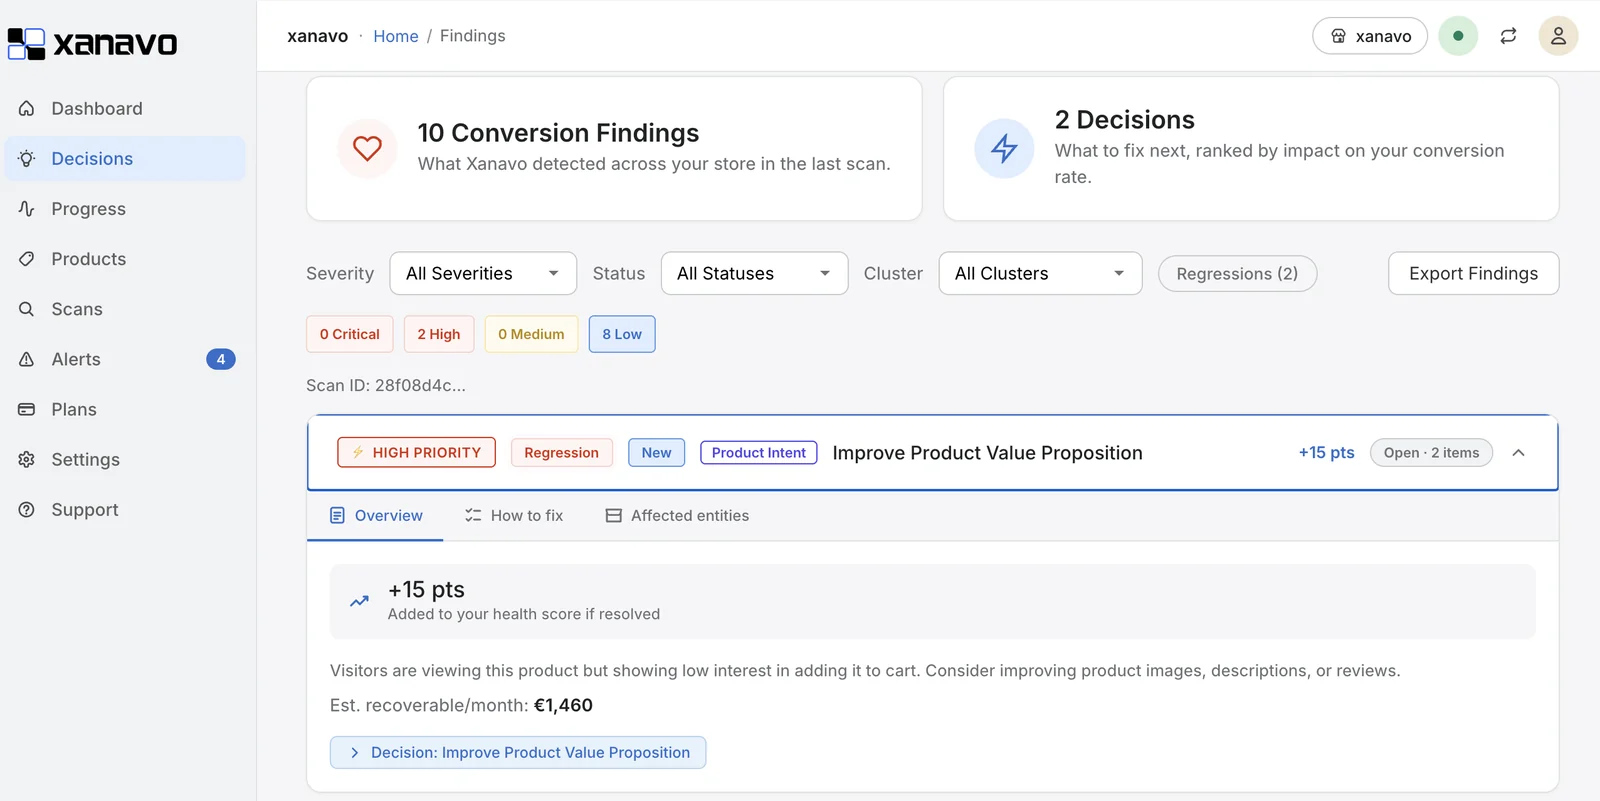
Task: Collapse the Improve Product Value Proposition finding
Action: pyautogui.click(x=1518, y=453)
